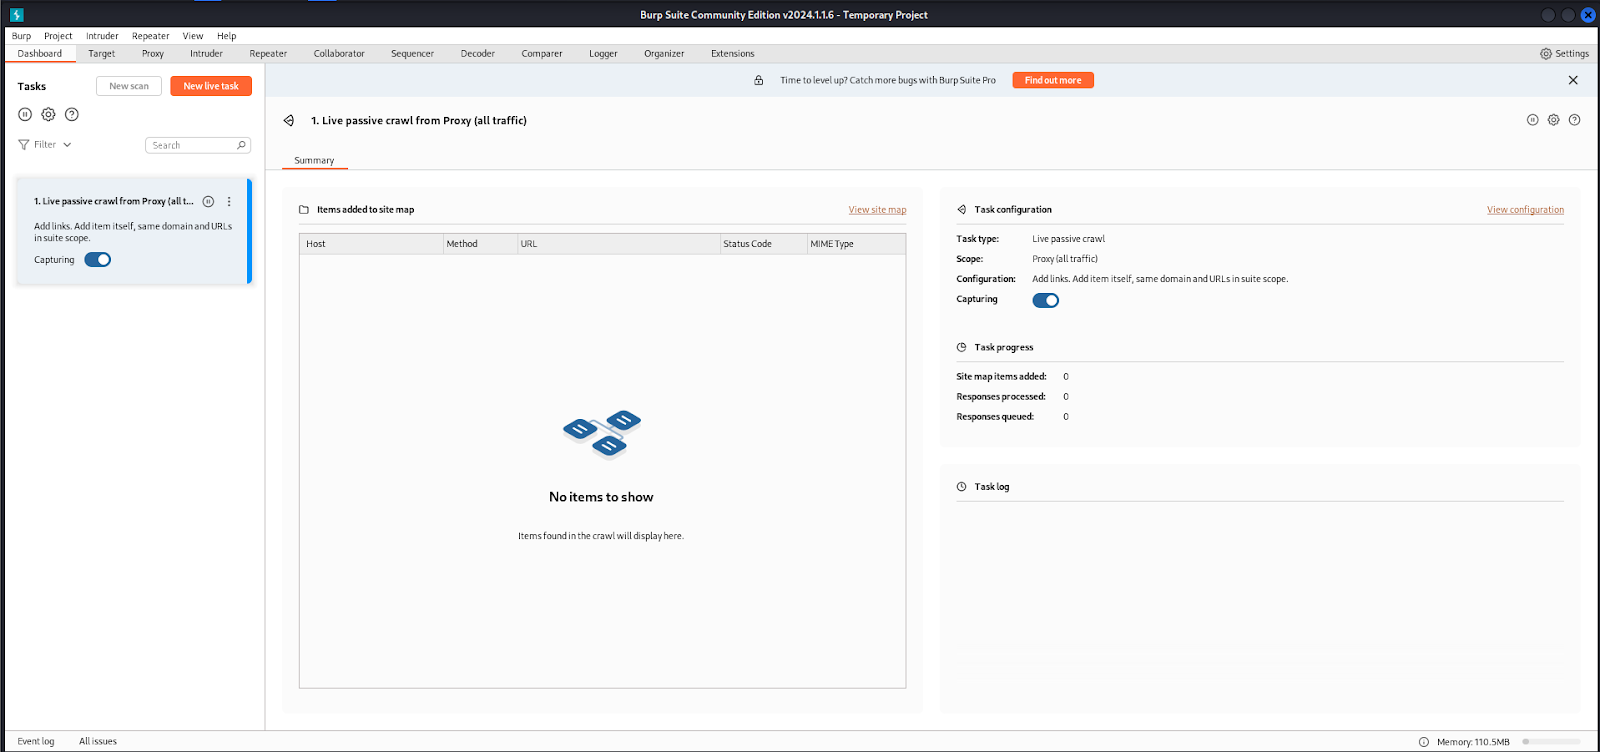Switch to the Organizer tab
The width and height of the screenshot is (1600, 752).
pyautogui.click(x=664, y=54)
